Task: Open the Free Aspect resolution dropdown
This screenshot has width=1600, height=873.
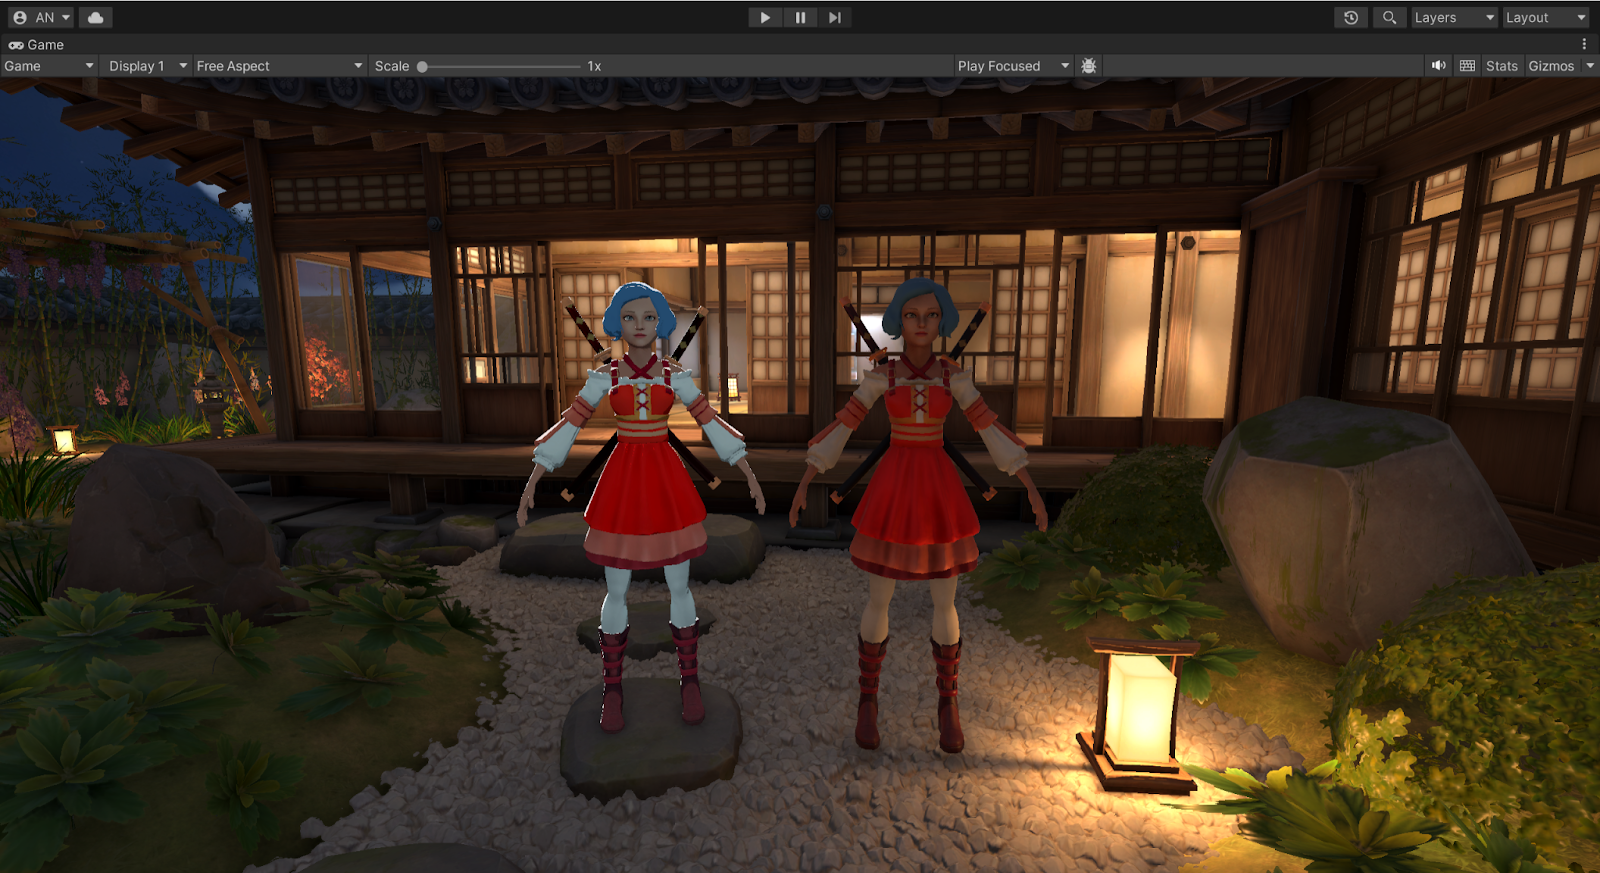Action: [x=279, y=66]
